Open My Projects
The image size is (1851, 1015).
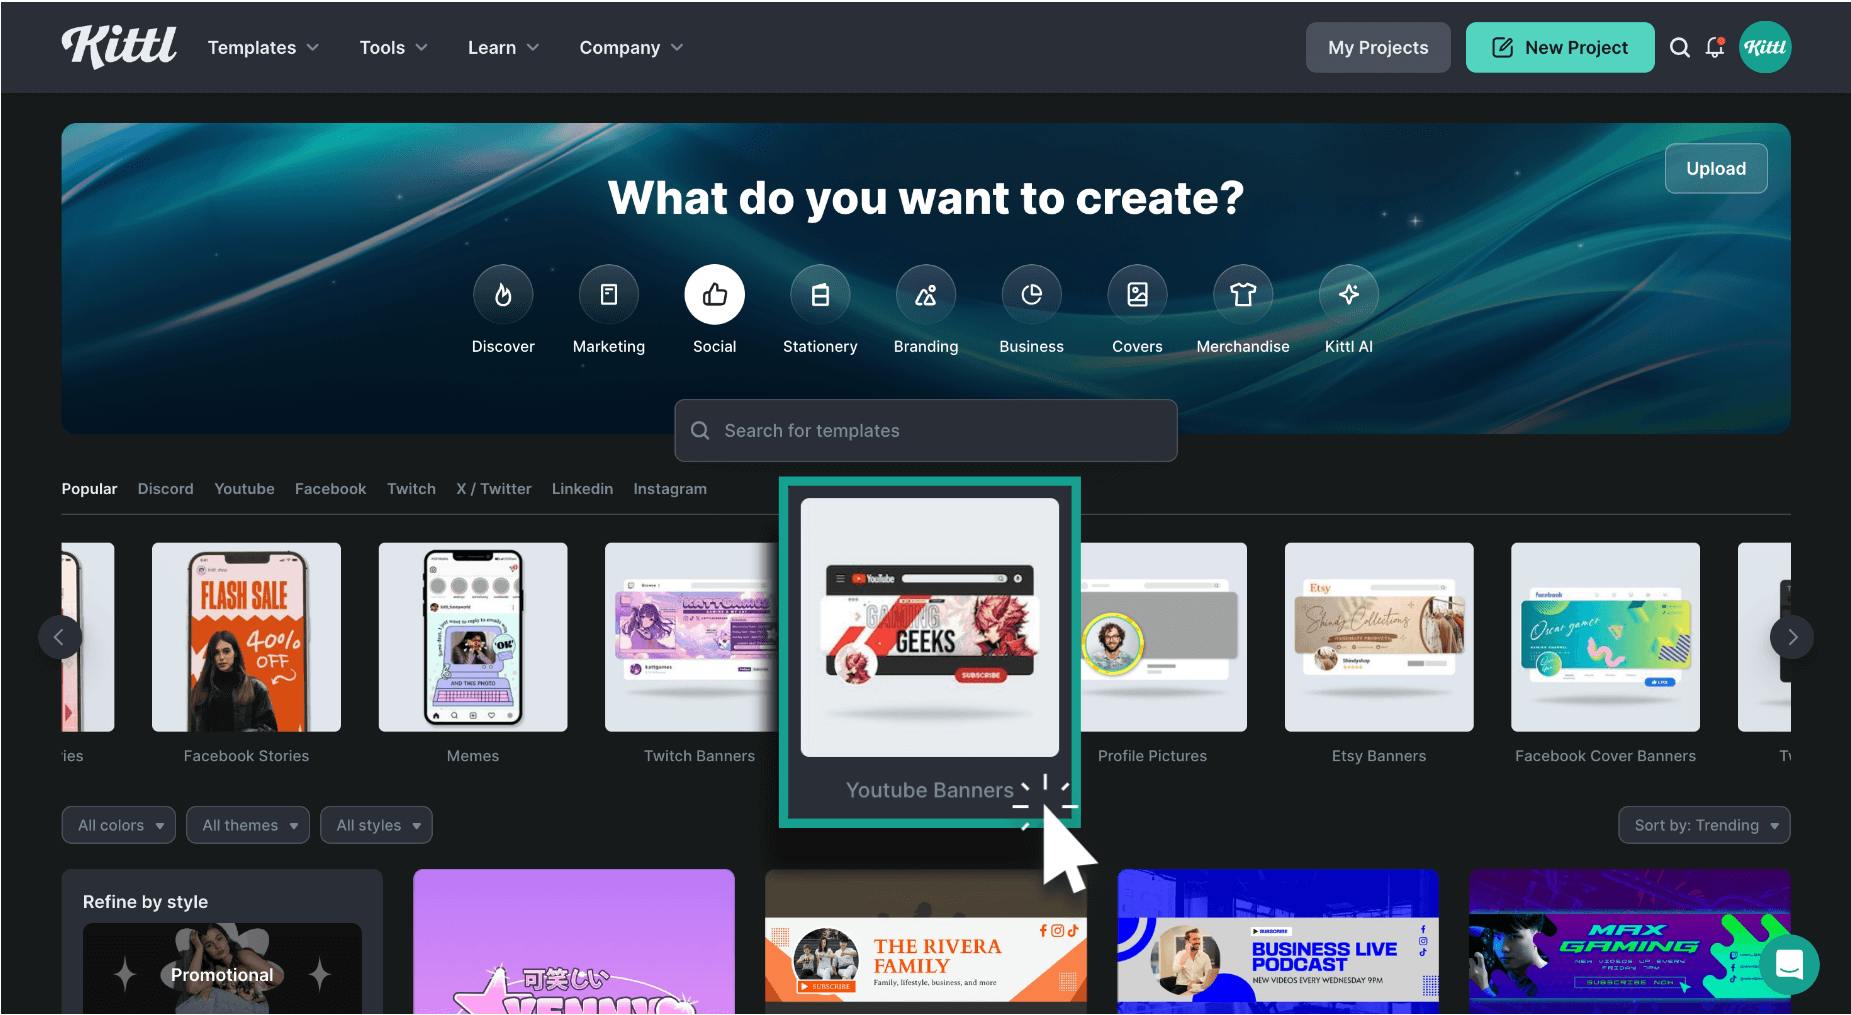tap(1377, 47)
